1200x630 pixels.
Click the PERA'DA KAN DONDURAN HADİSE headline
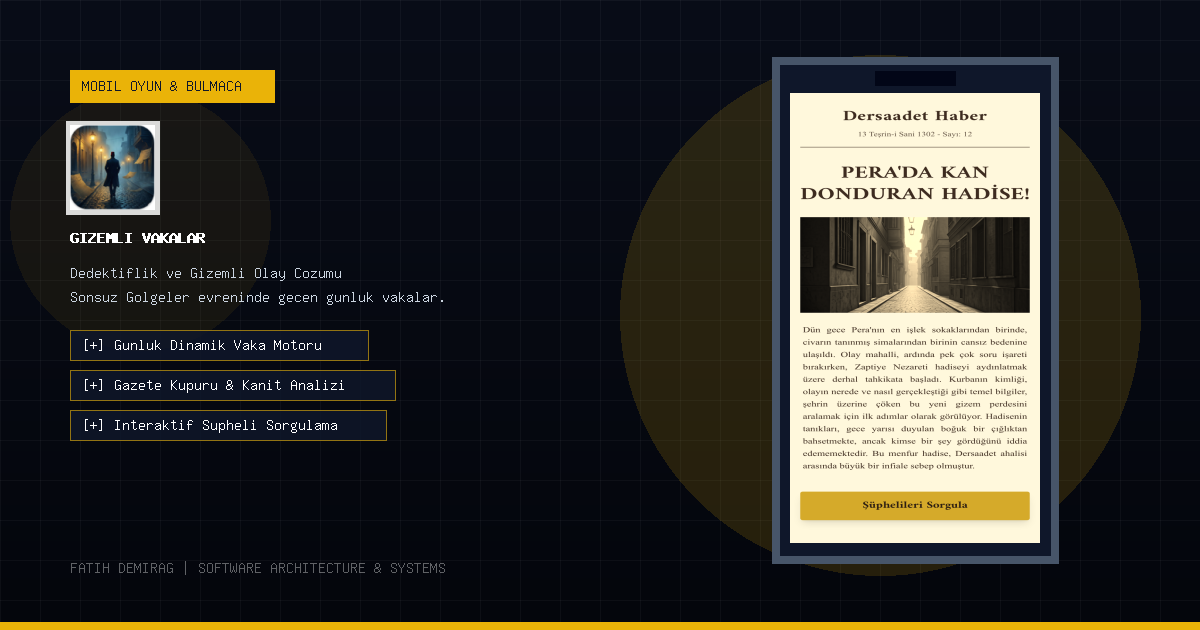pyautogui.click(x=914, y=182)
